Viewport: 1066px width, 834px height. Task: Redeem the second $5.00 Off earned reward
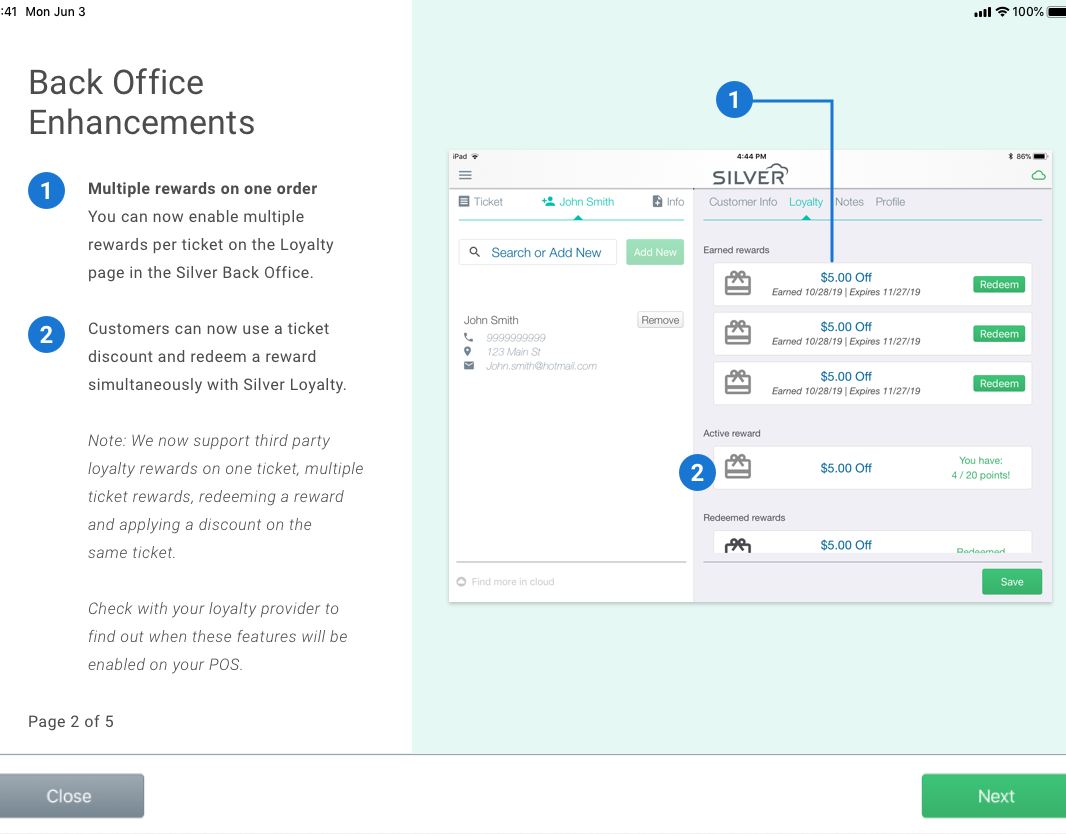click(x=999, y=334)
